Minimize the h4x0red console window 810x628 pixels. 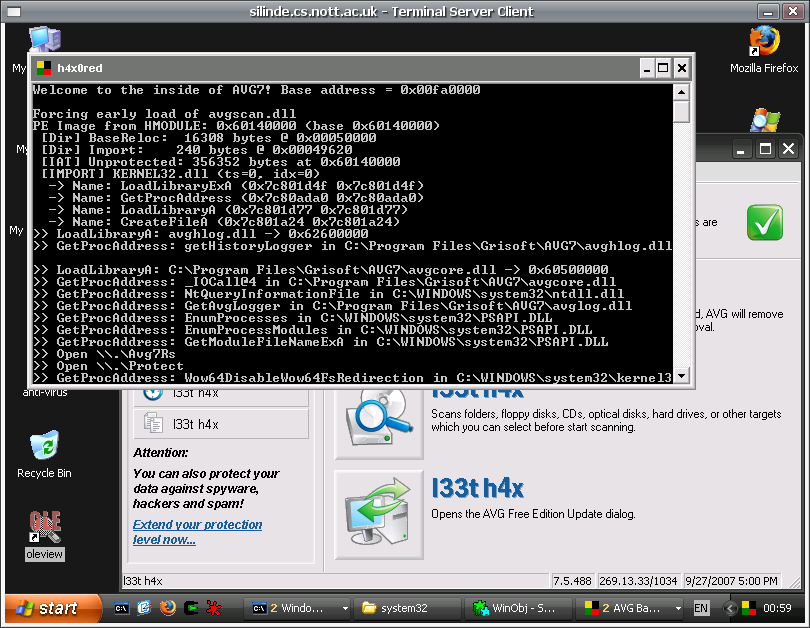647,68
